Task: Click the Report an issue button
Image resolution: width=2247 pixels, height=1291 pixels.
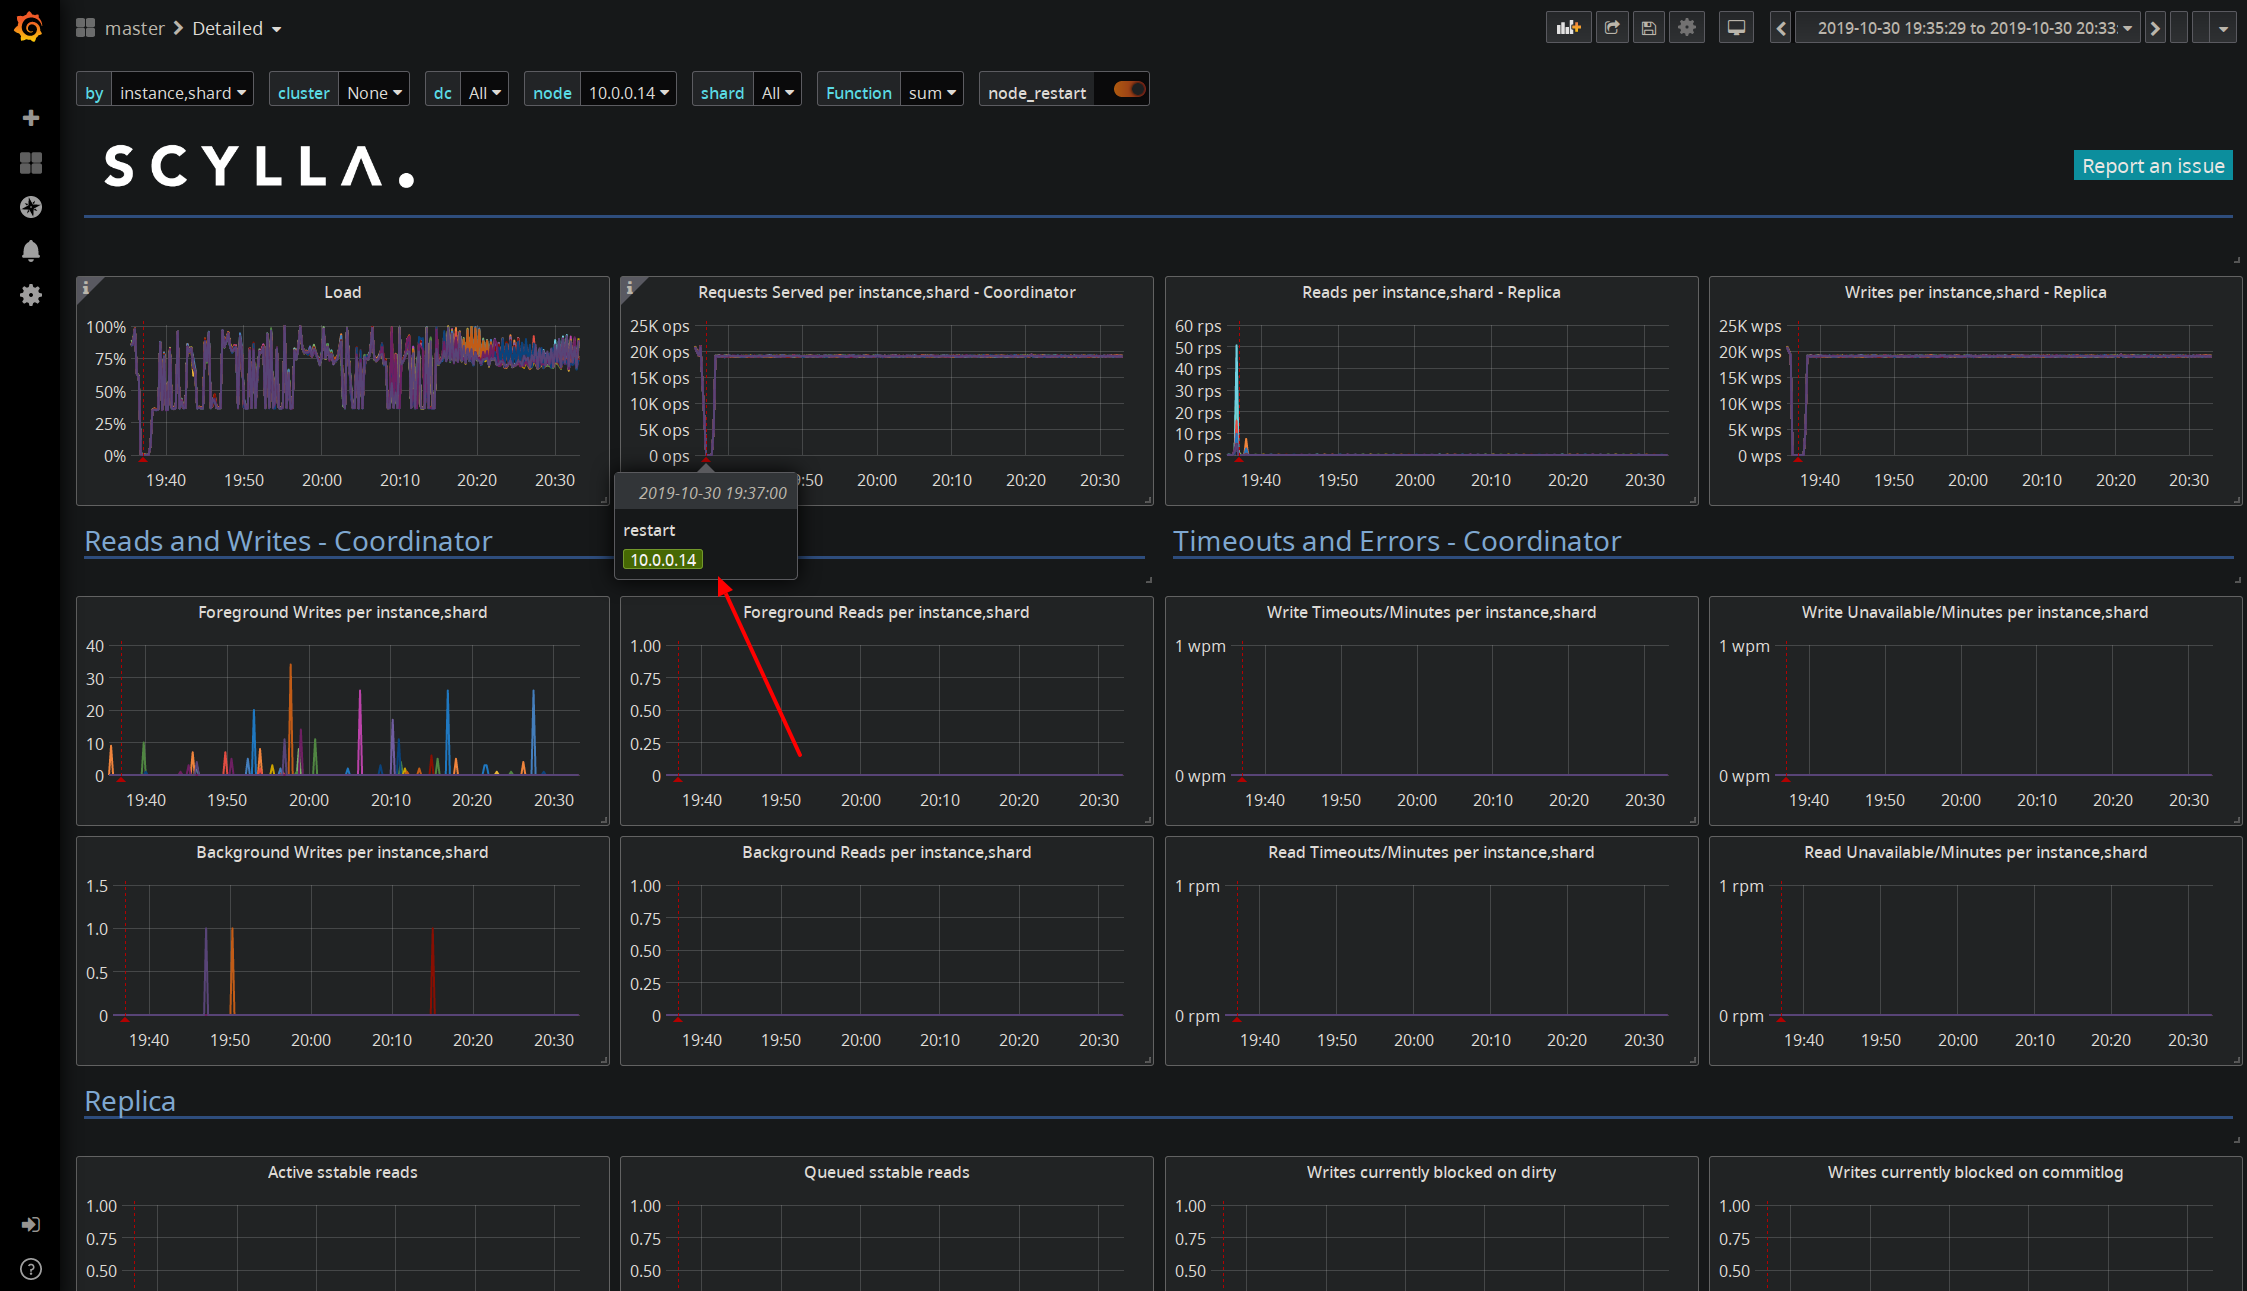Action: pos(2152,165)
